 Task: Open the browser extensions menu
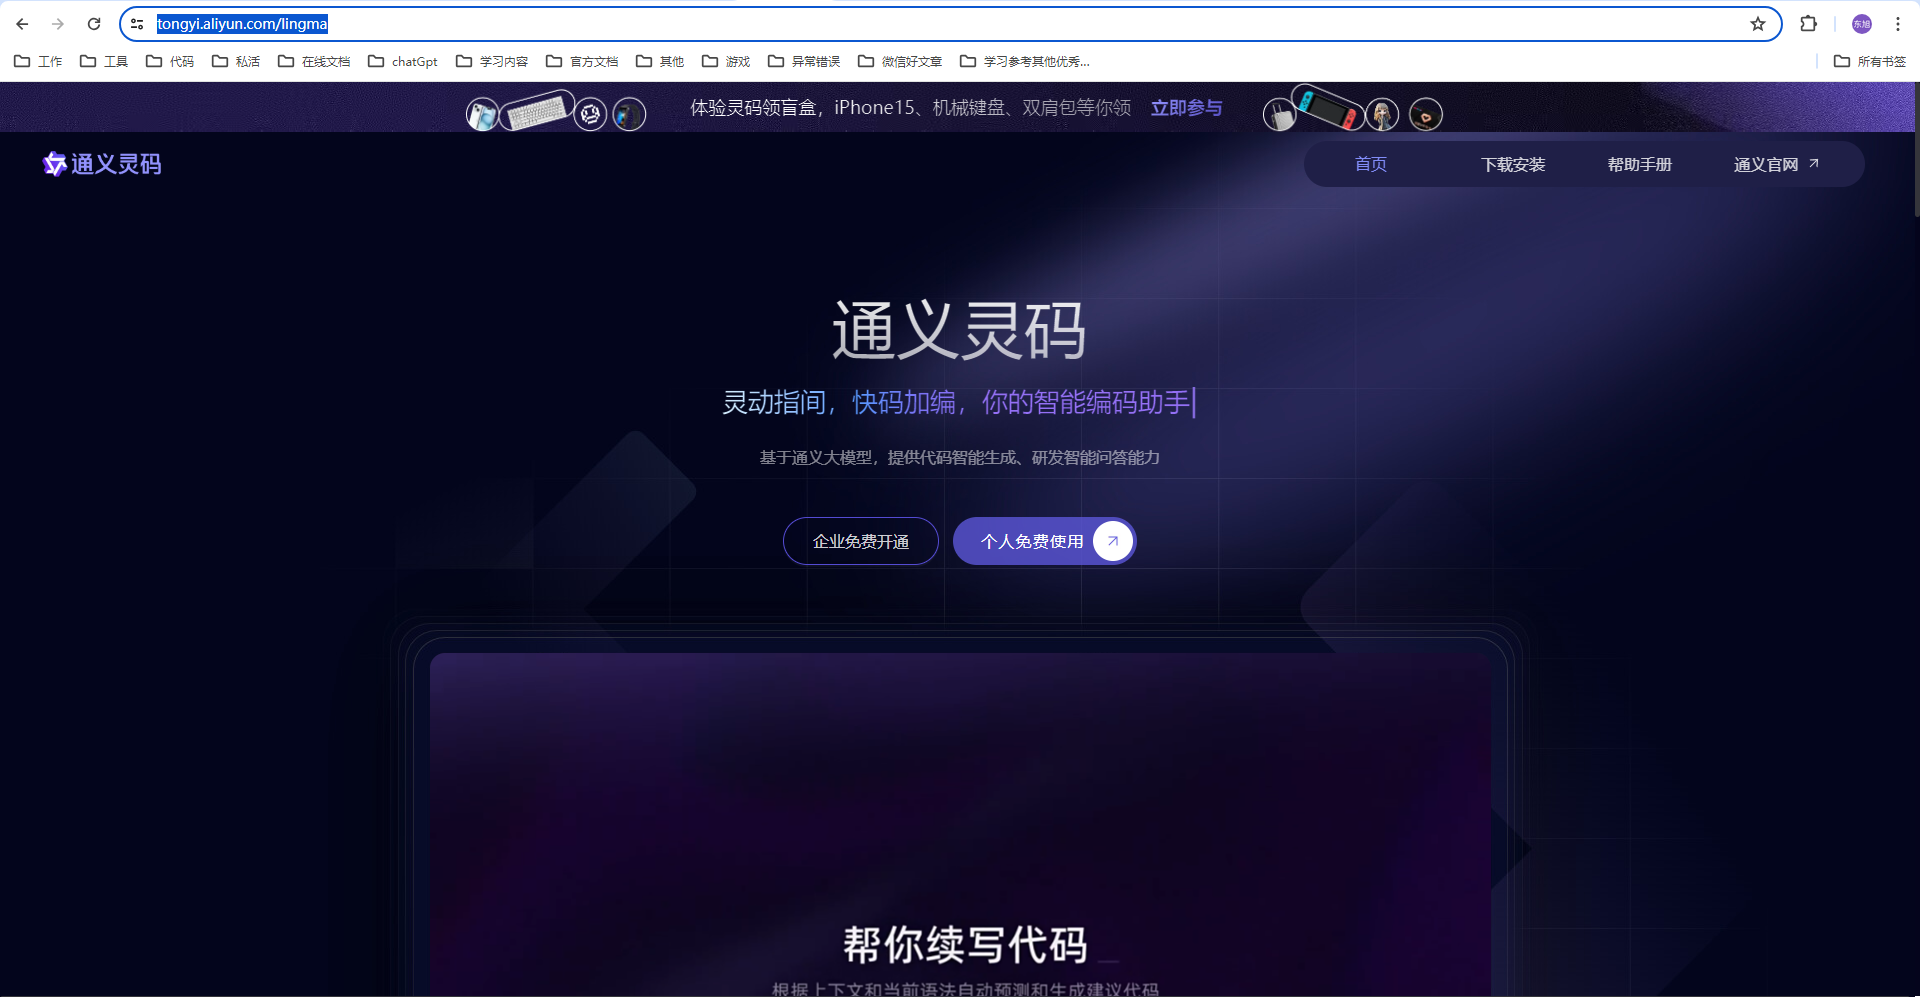point(1808,24)
